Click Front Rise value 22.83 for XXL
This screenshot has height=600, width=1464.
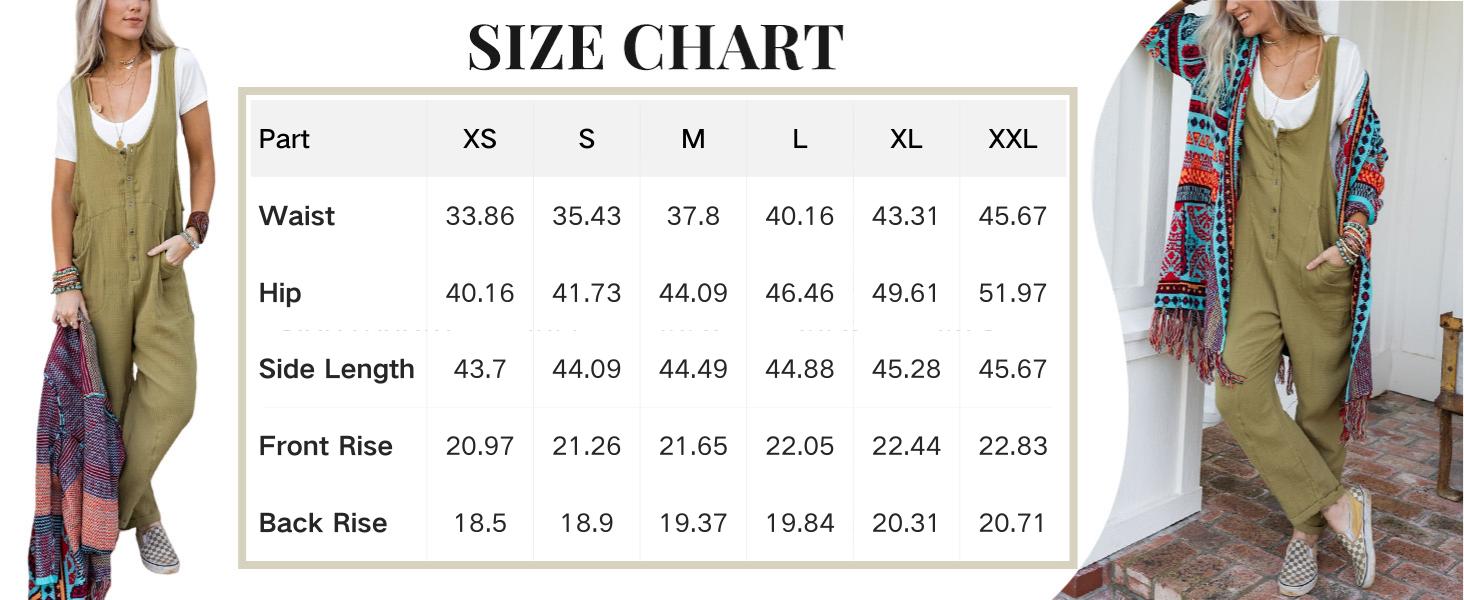tap(1013, 446)
